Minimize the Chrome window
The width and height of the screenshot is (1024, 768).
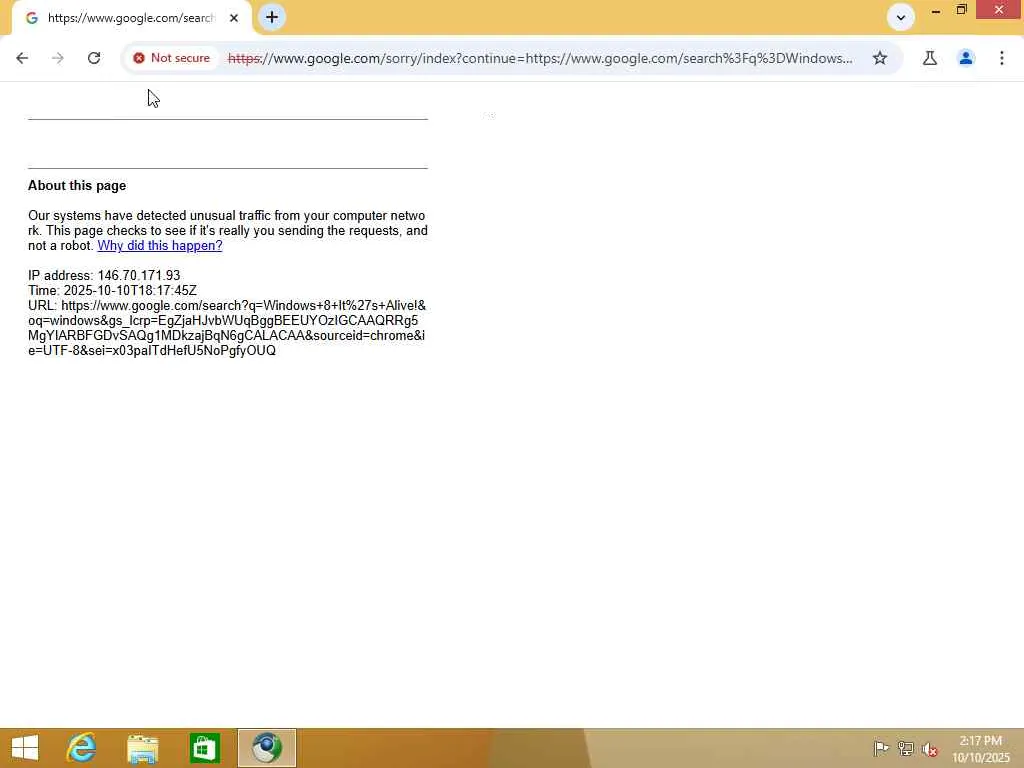tap(936, 10)
